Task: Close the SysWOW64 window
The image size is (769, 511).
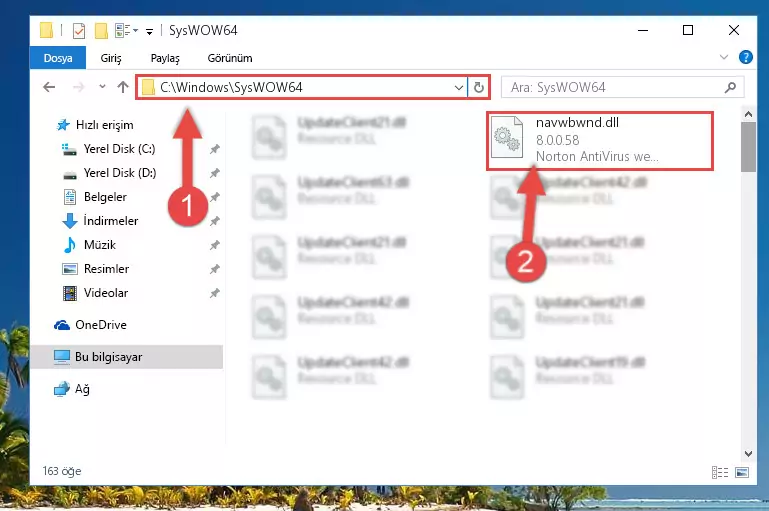Action: click(x=734, y=30)
